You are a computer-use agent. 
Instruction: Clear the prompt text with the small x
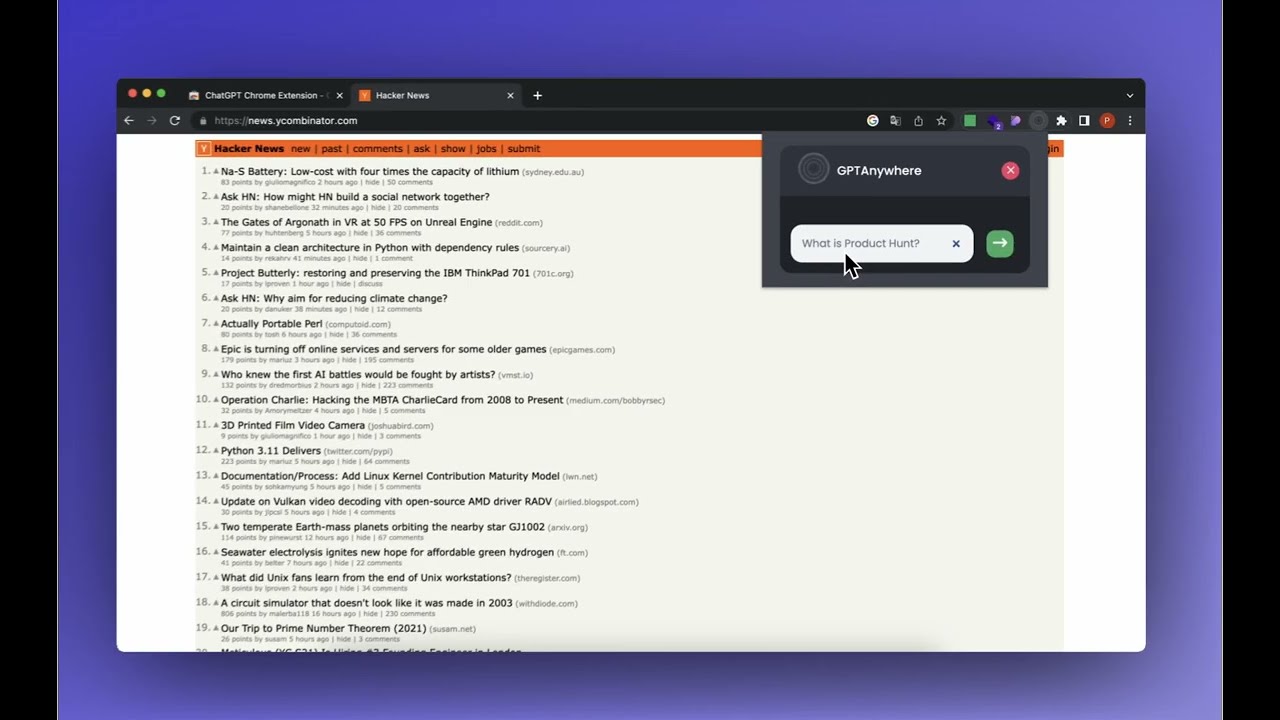(x=956, y=243)
